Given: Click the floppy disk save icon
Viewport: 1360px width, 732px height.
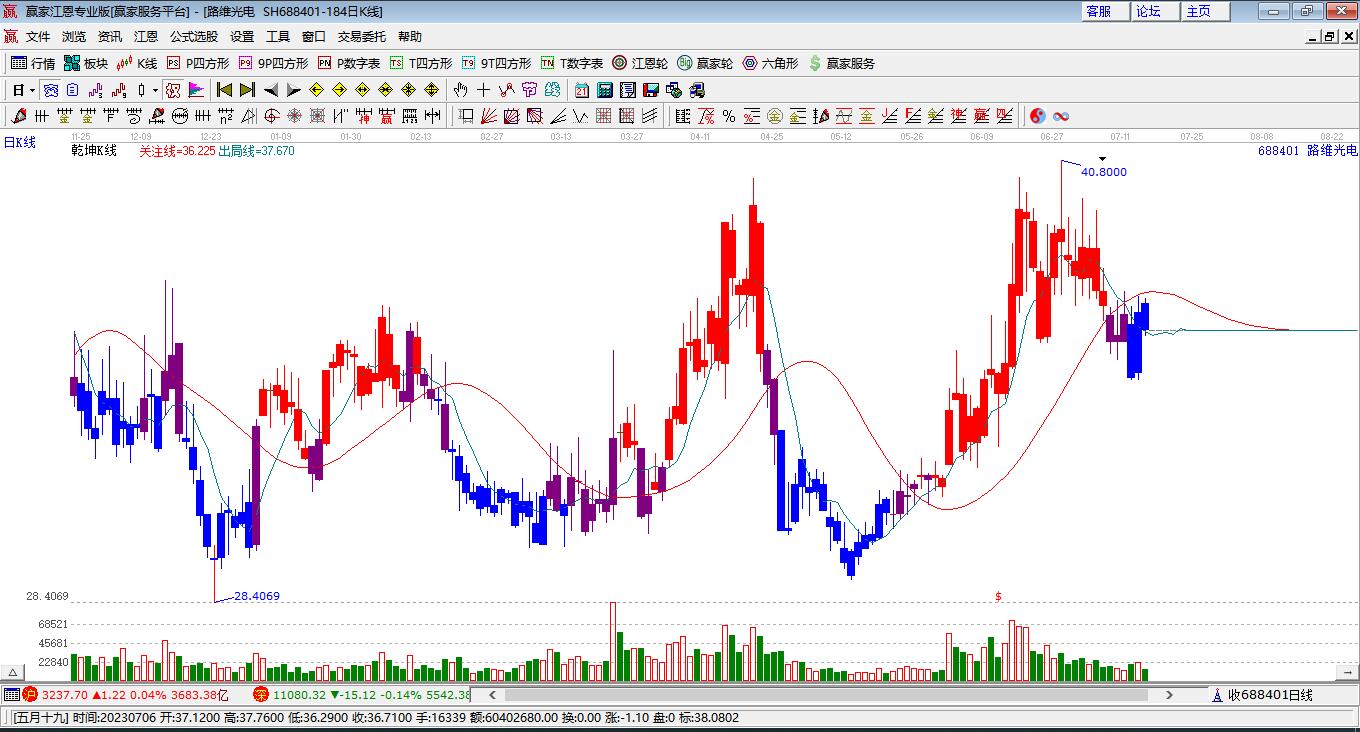Looking at the screenshot, I should click(651, 90).
